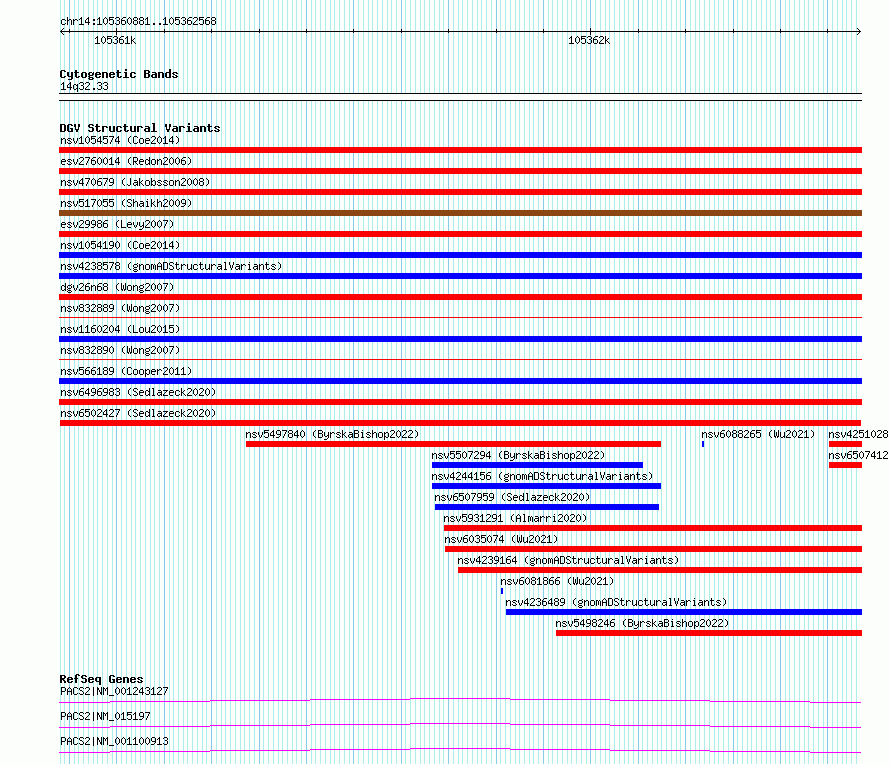Click the nsv1054574 (Coe2014) variant label

point(120,140)
